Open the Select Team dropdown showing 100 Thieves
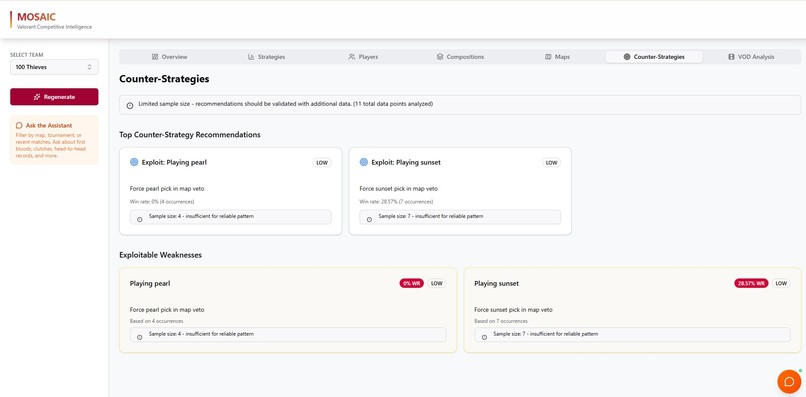This screenshot has width=806, height=397. (x=54, y=67)
